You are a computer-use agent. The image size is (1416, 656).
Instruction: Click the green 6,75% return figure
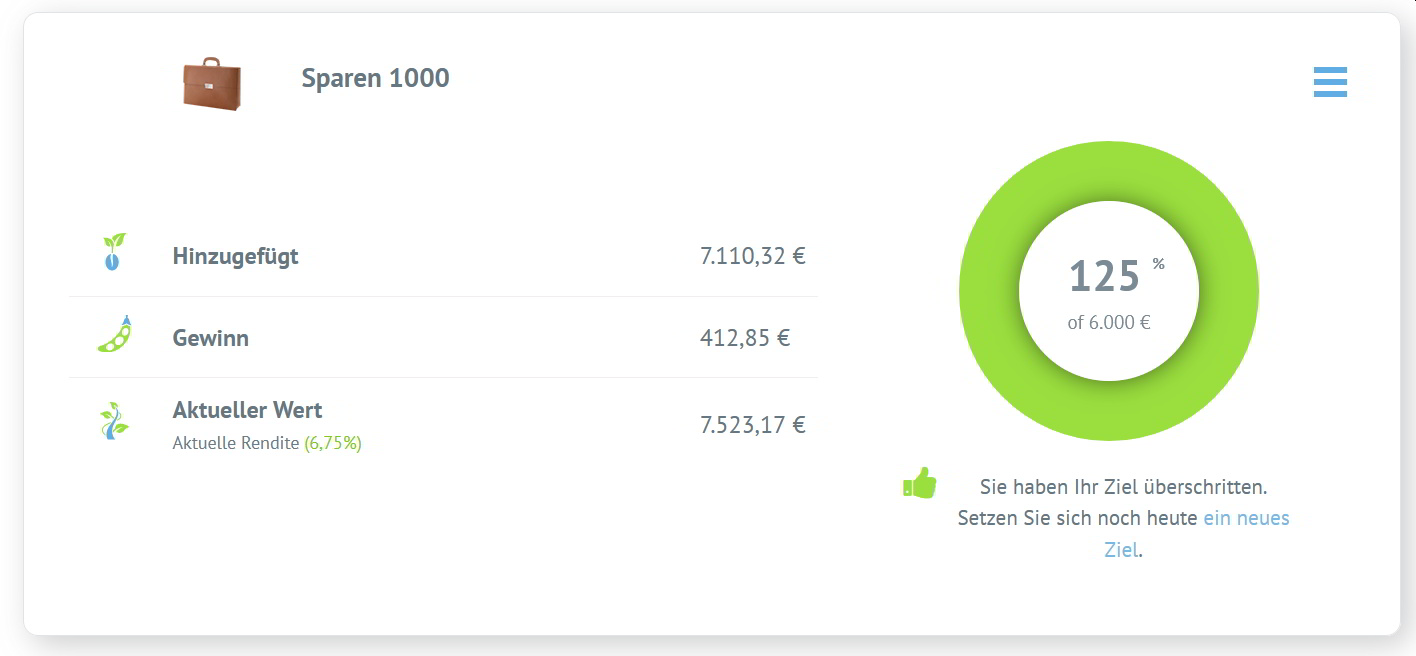click(x=333, y=443)
